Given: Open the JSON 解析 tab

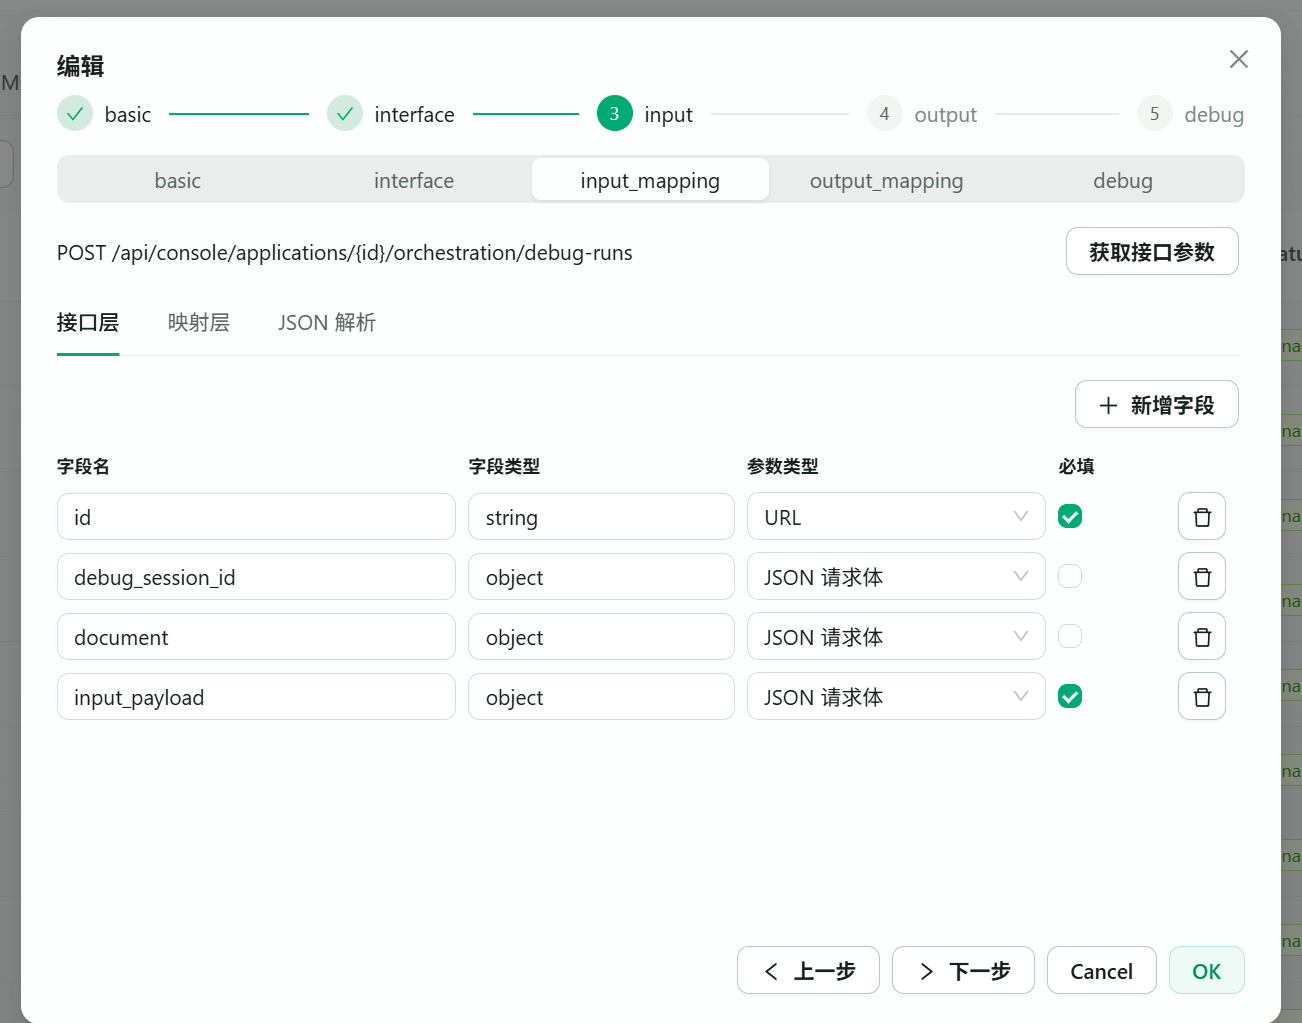Looking at the screenshot, I should (327, 323).
